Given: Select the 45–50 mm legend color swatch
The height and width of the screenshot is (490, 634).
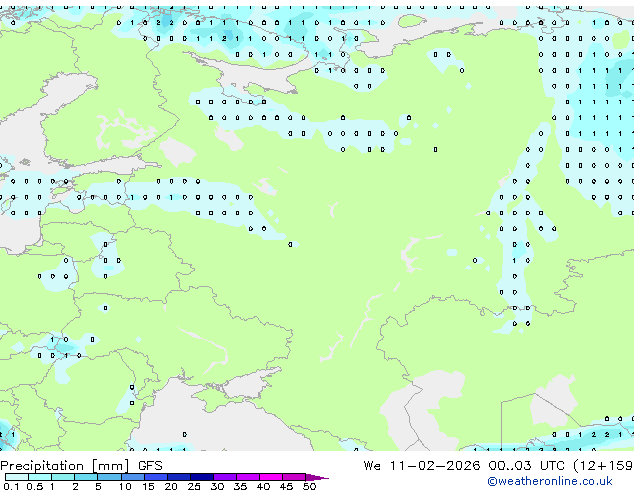Looking at the screenshot, I should coord(294,477).
